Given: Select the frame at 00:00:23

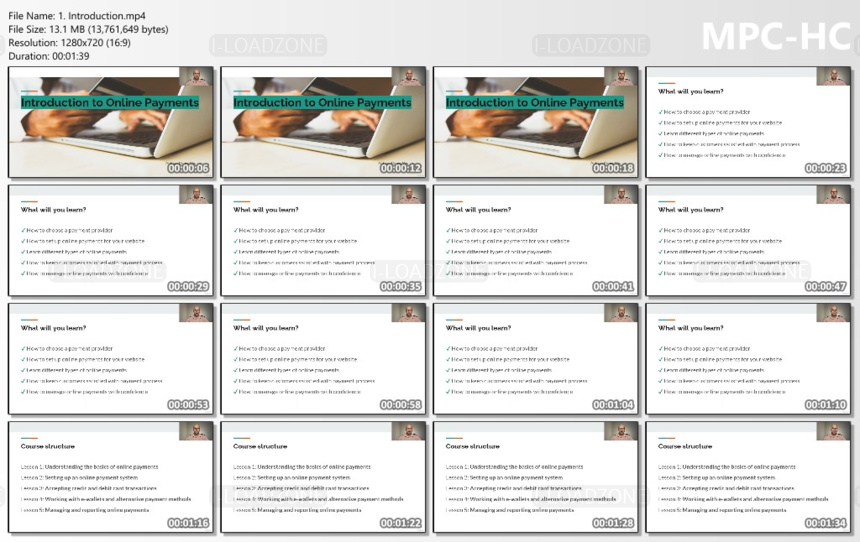Looking at the screenshot, I should click(748, 122).
